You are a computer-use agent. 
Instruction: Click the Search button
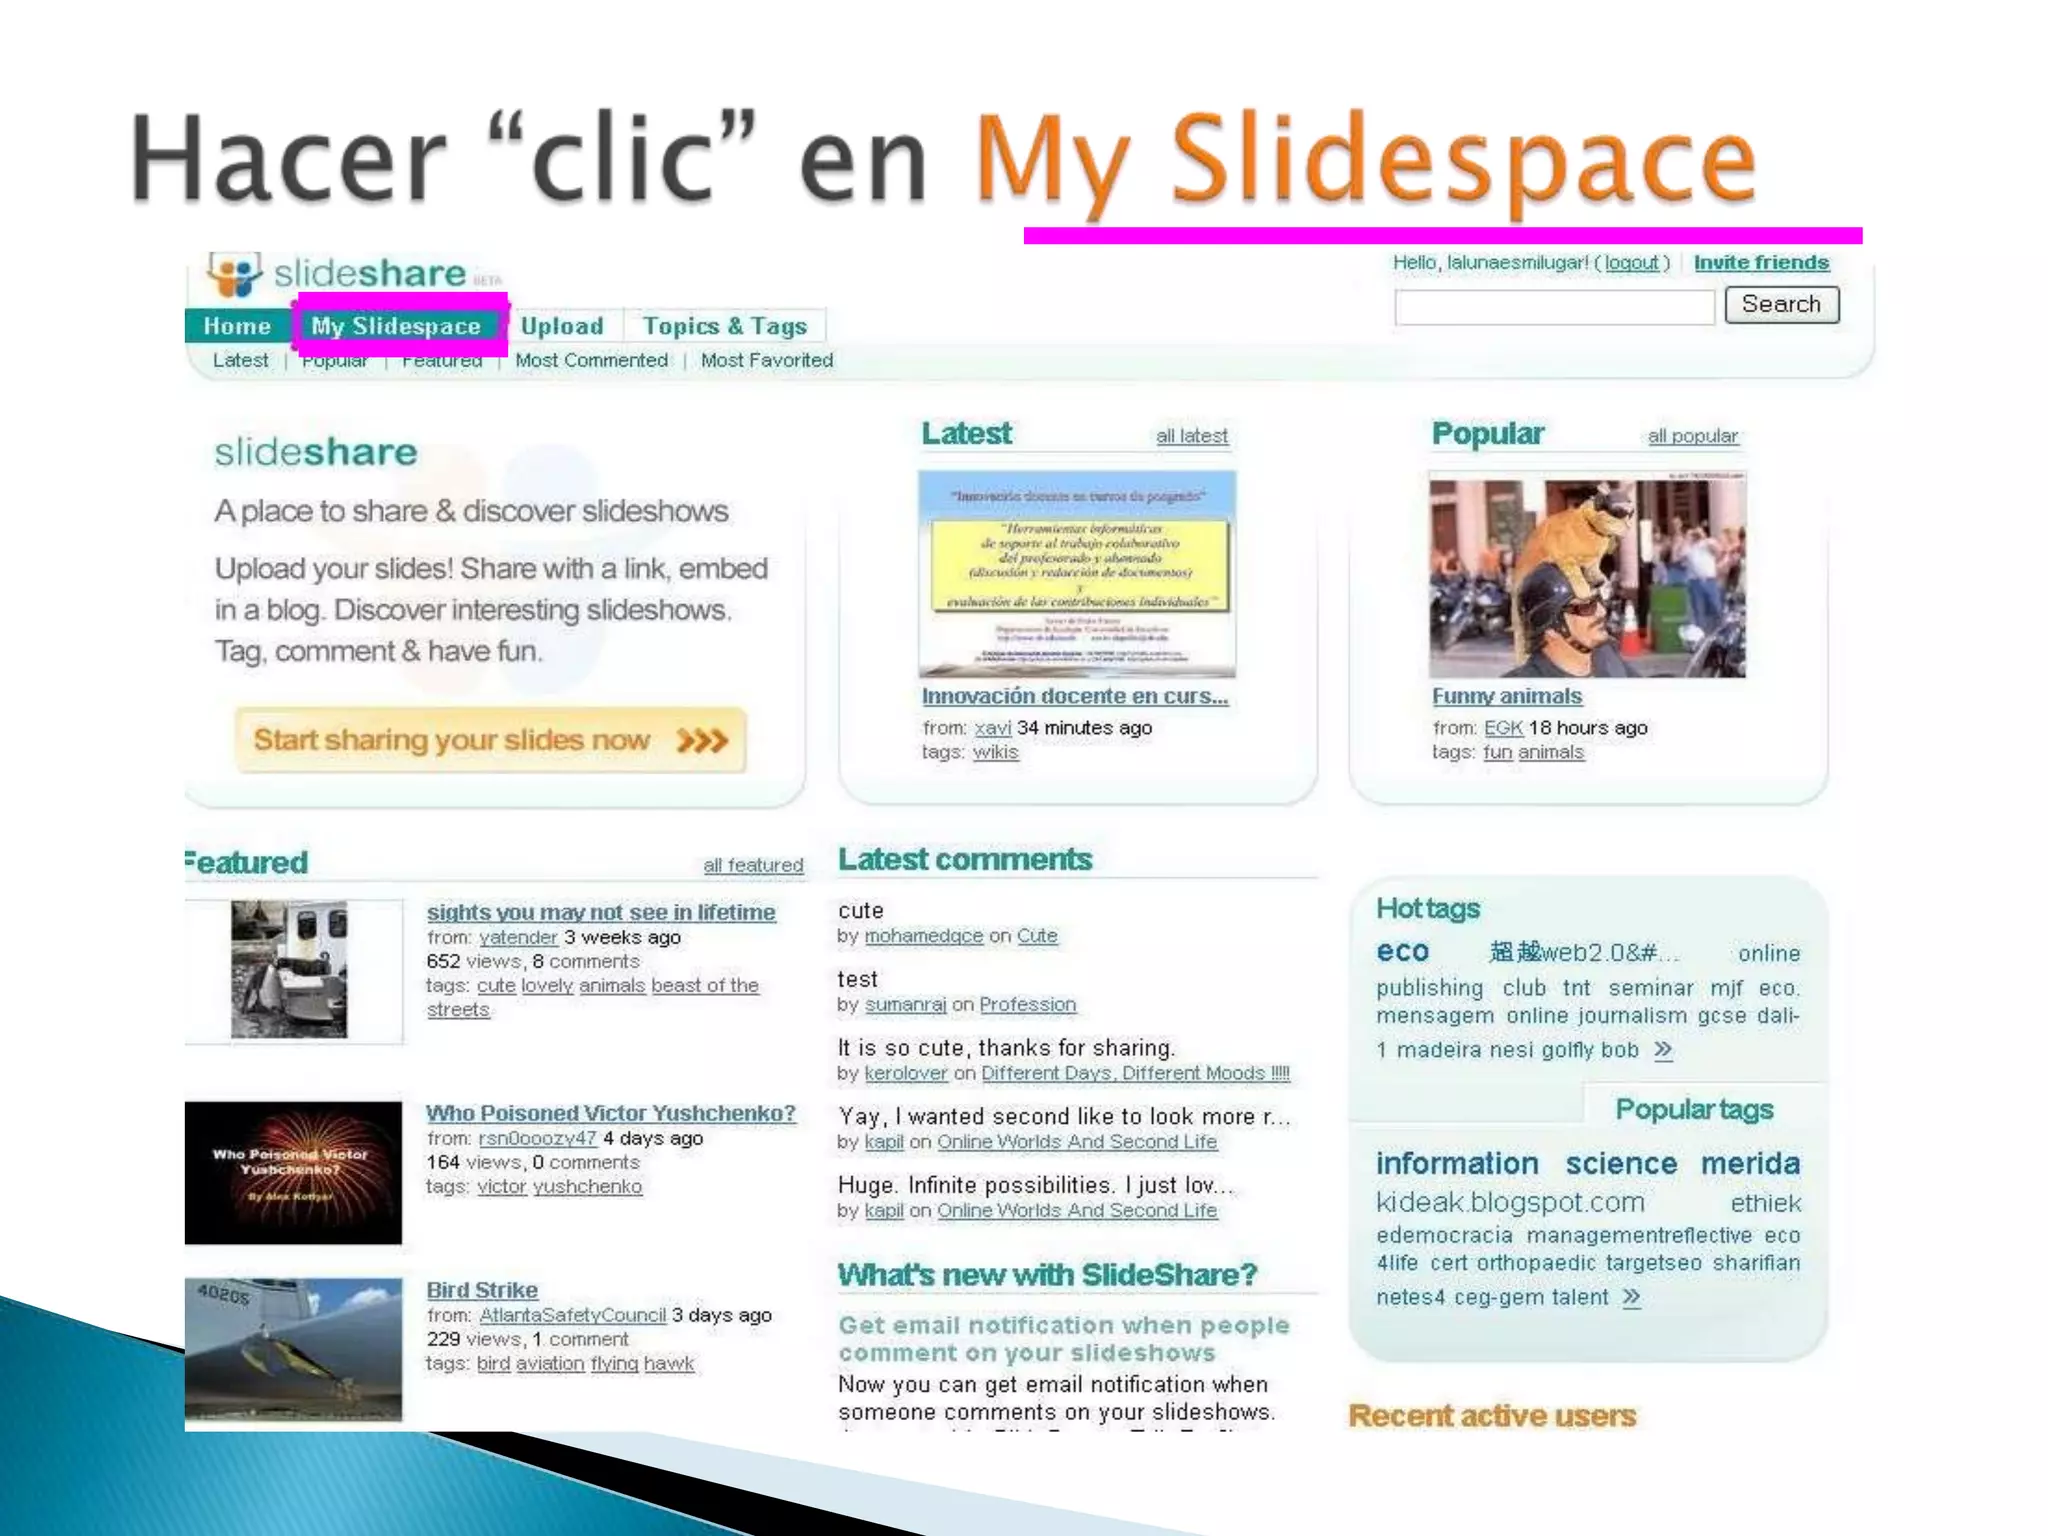1782,304
